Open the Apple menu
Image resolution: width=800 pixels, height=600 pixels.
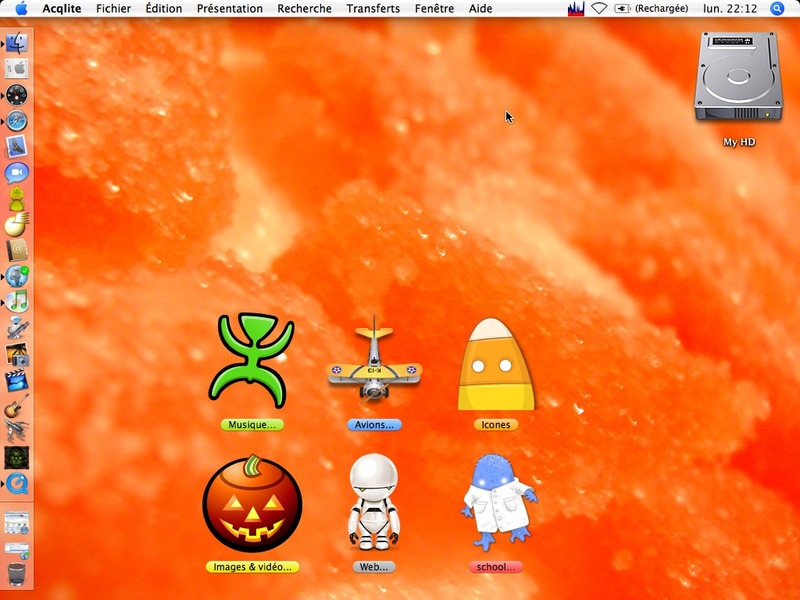tap(21, 8)
